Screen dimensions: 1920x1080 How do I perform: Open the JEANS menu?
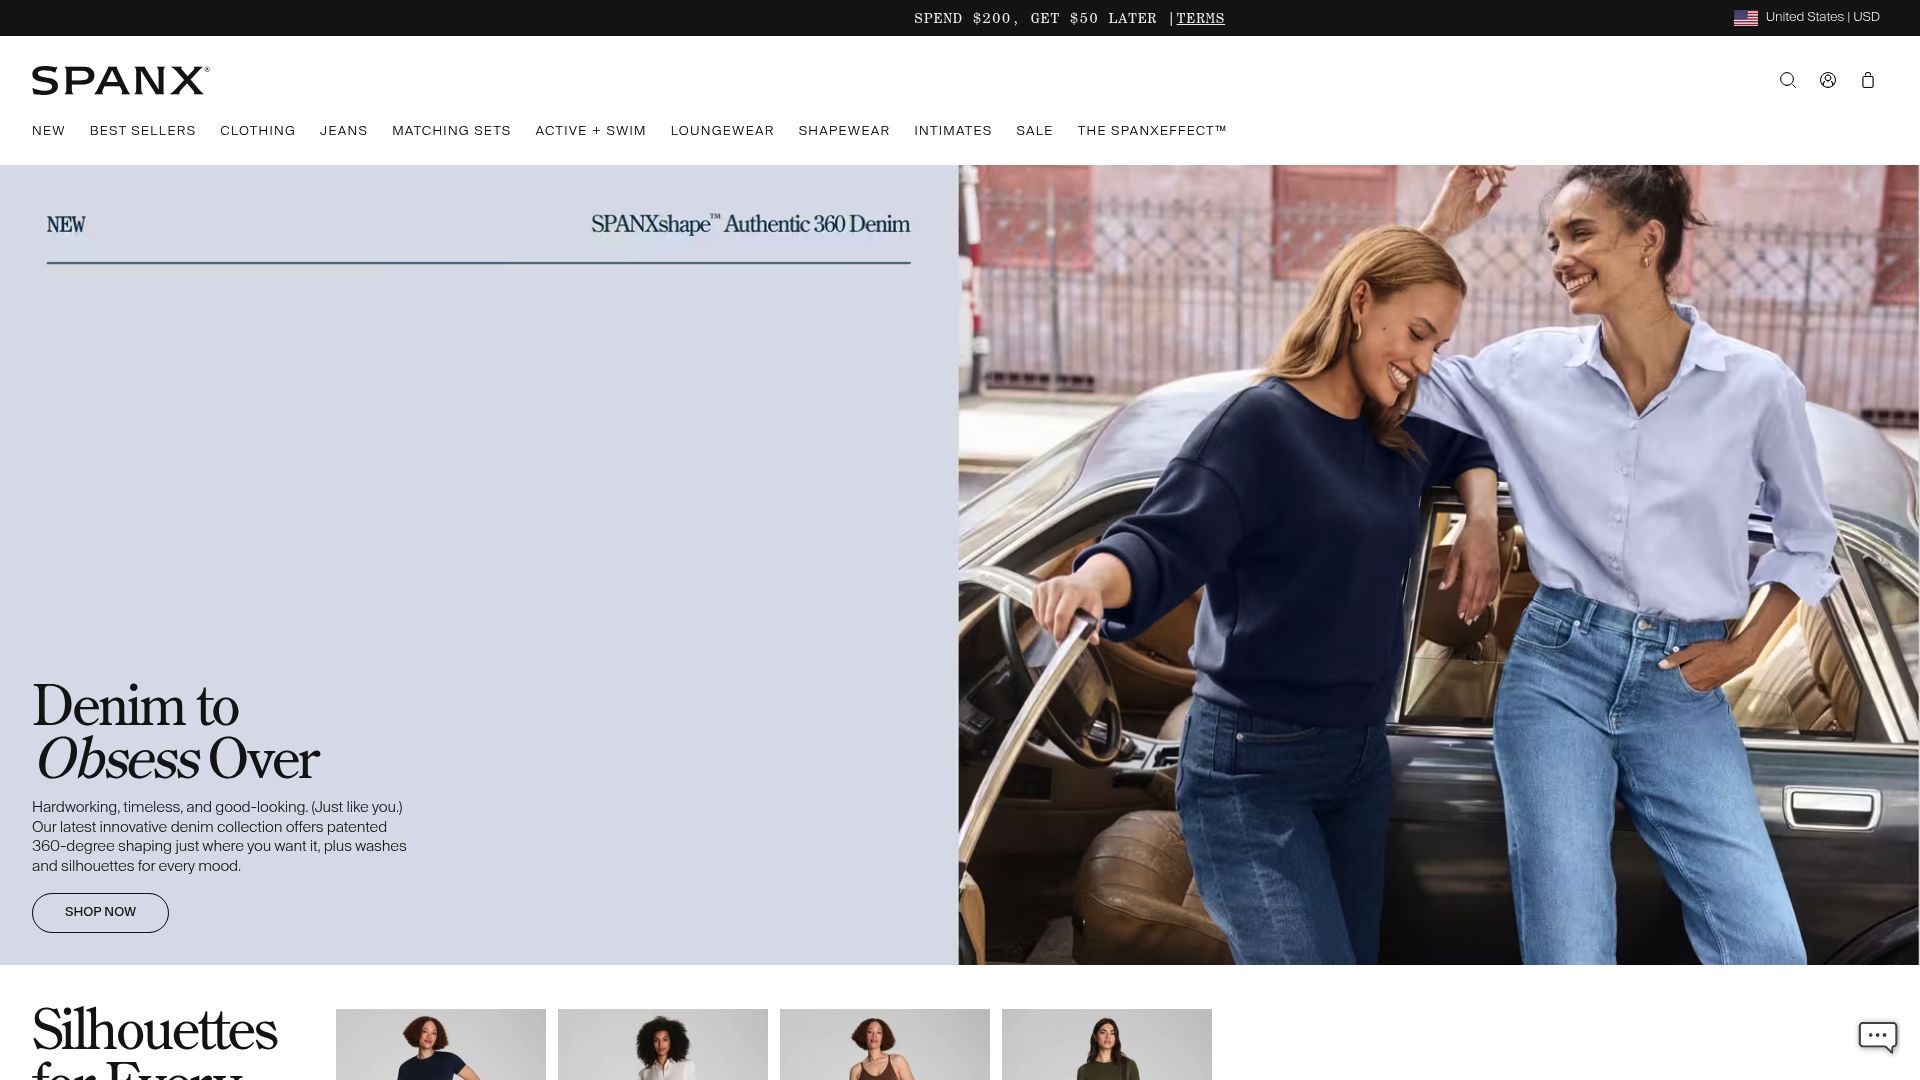click(x=344, y=131)
